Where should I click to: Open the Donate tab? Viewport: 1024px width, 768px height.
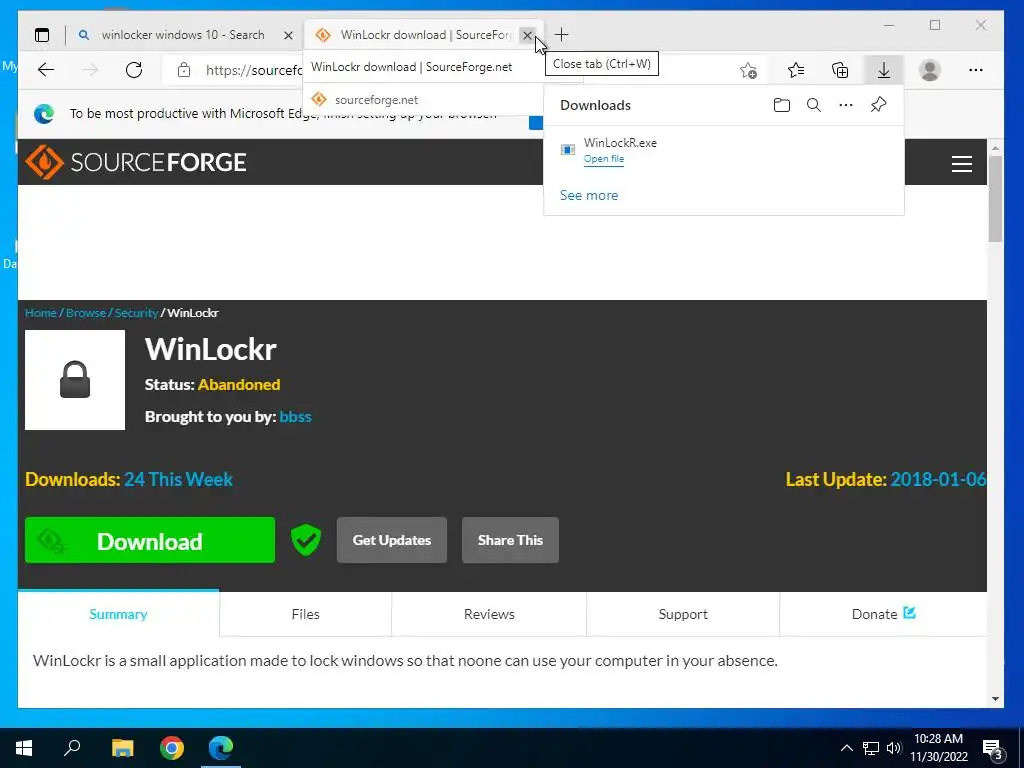click(883, 614)
